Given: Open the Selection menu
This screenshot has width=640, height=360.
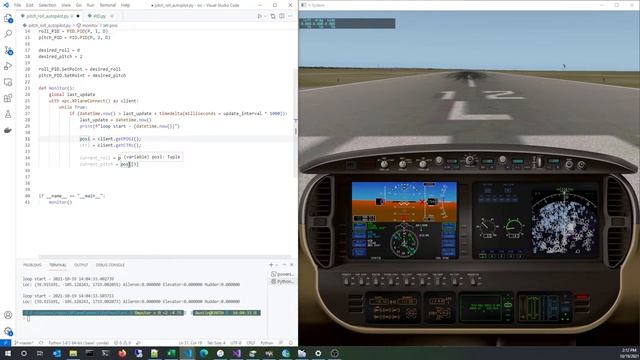Looking at the screenshot, I should click(x=47, y=5).
